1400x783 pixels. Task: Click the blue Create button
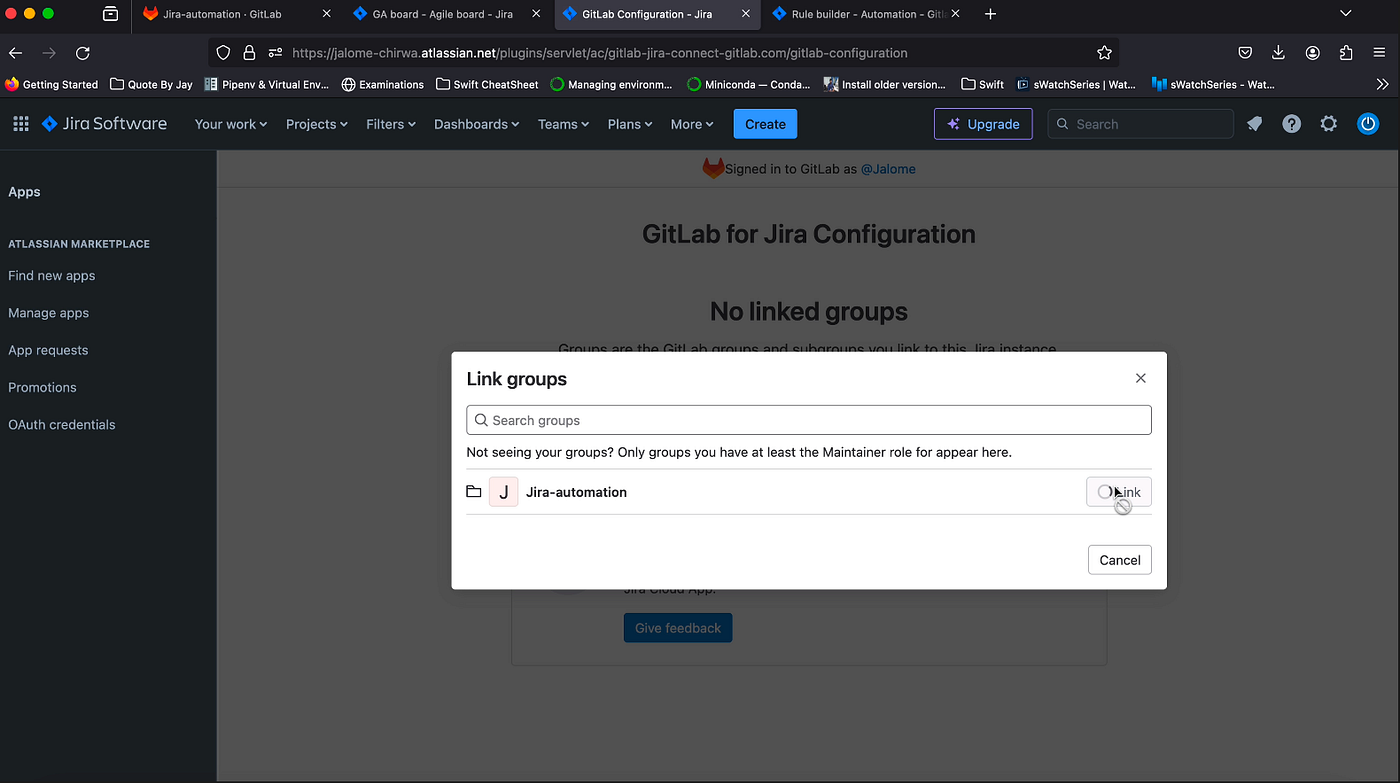point(765,124)
